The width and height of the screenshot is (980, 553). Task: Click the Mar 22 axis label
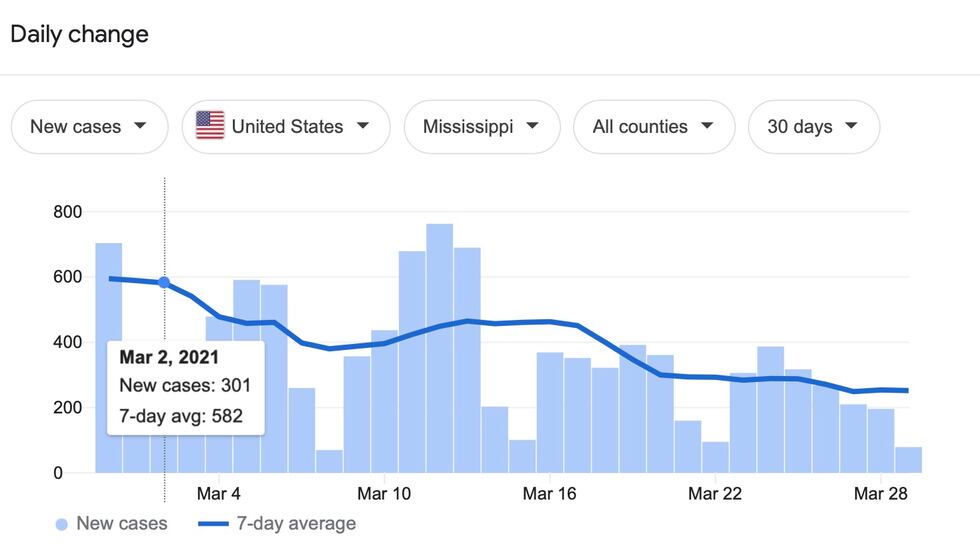point(716,494)
